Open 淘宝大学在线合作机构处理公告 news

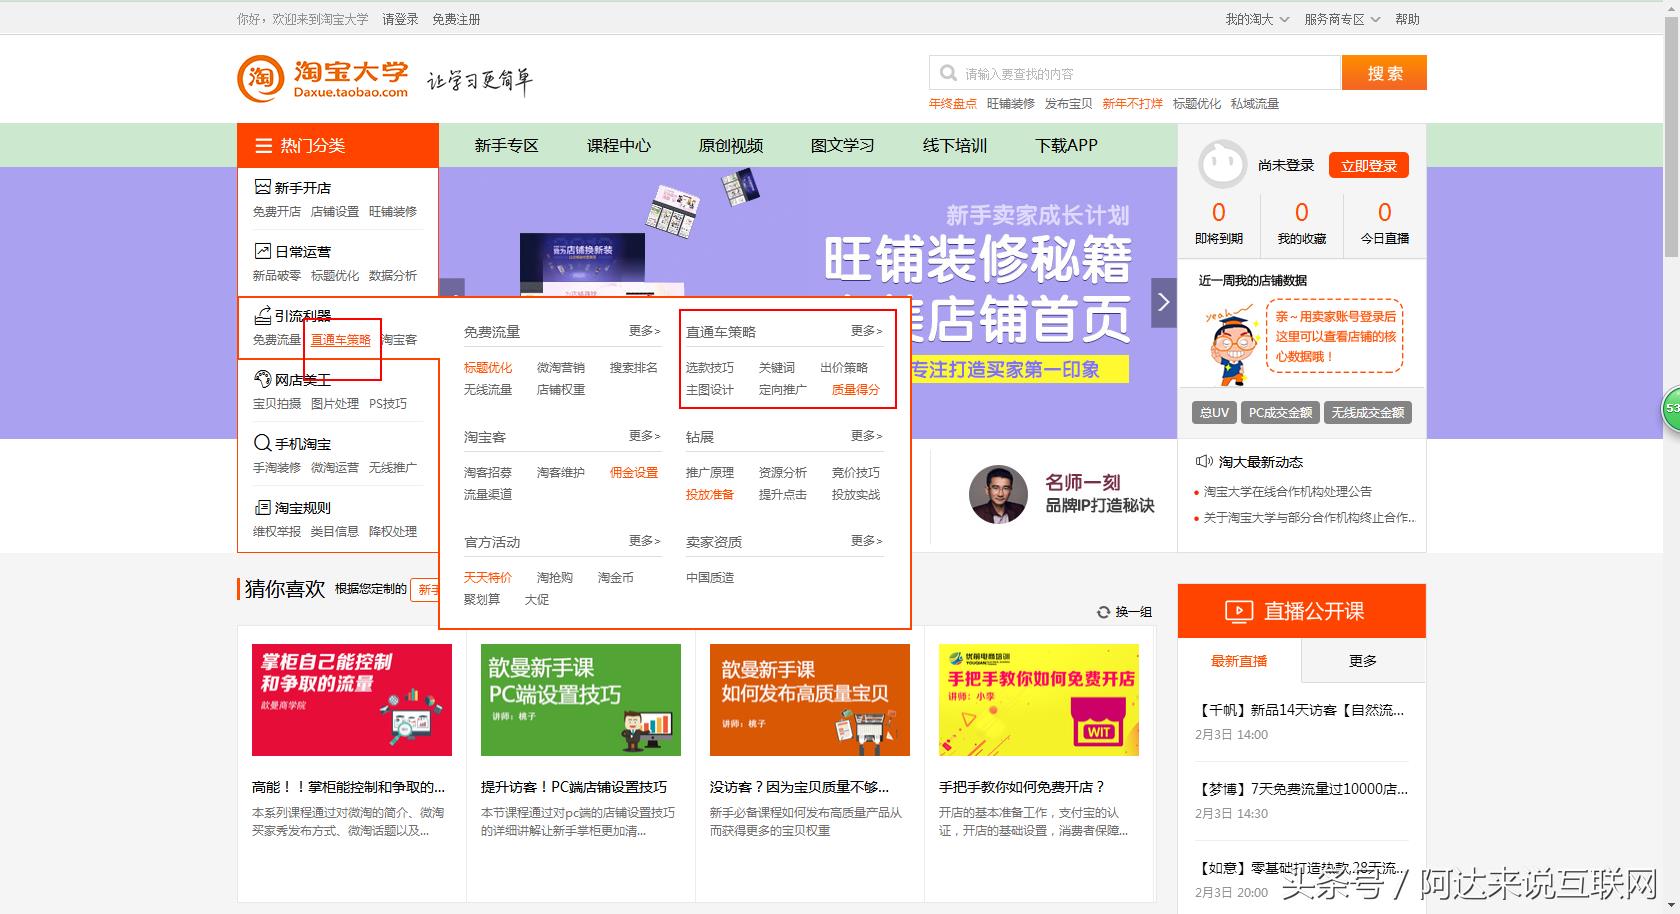(1288, 492)
